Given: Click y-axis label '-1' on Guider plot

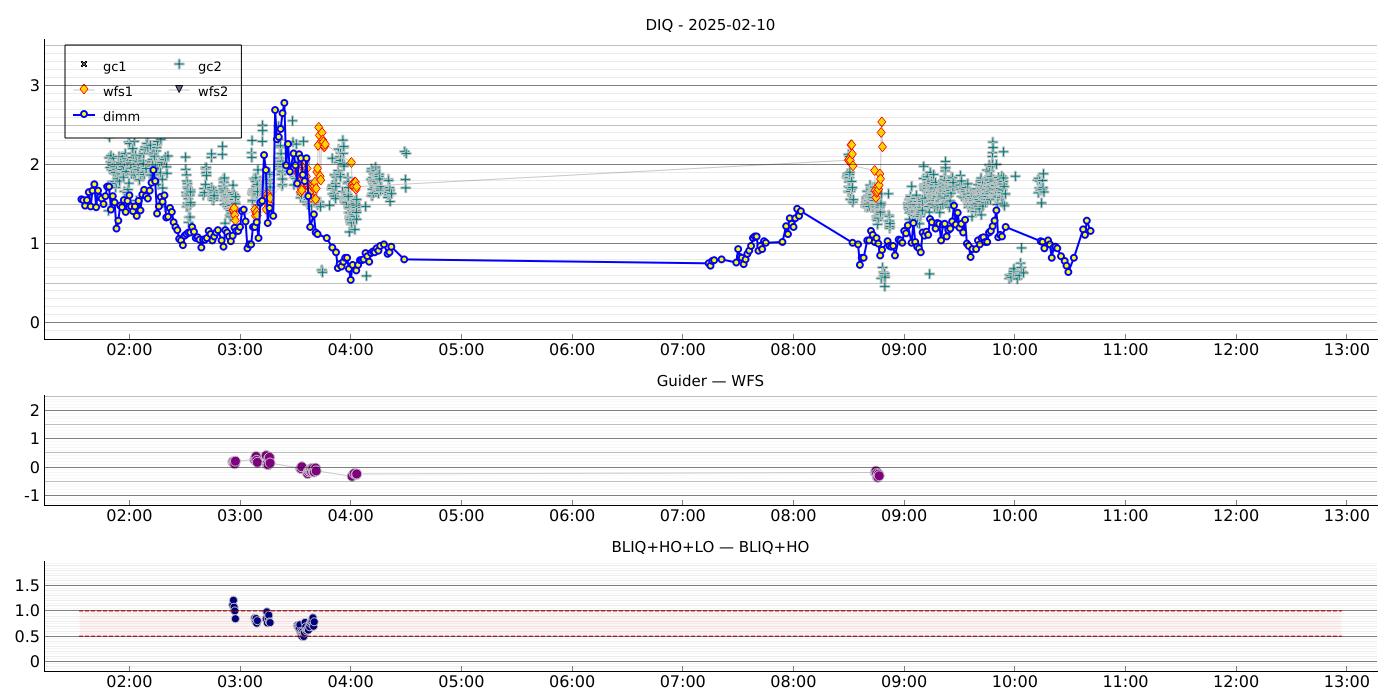Looking at the screenshot, I should (31, 496).
